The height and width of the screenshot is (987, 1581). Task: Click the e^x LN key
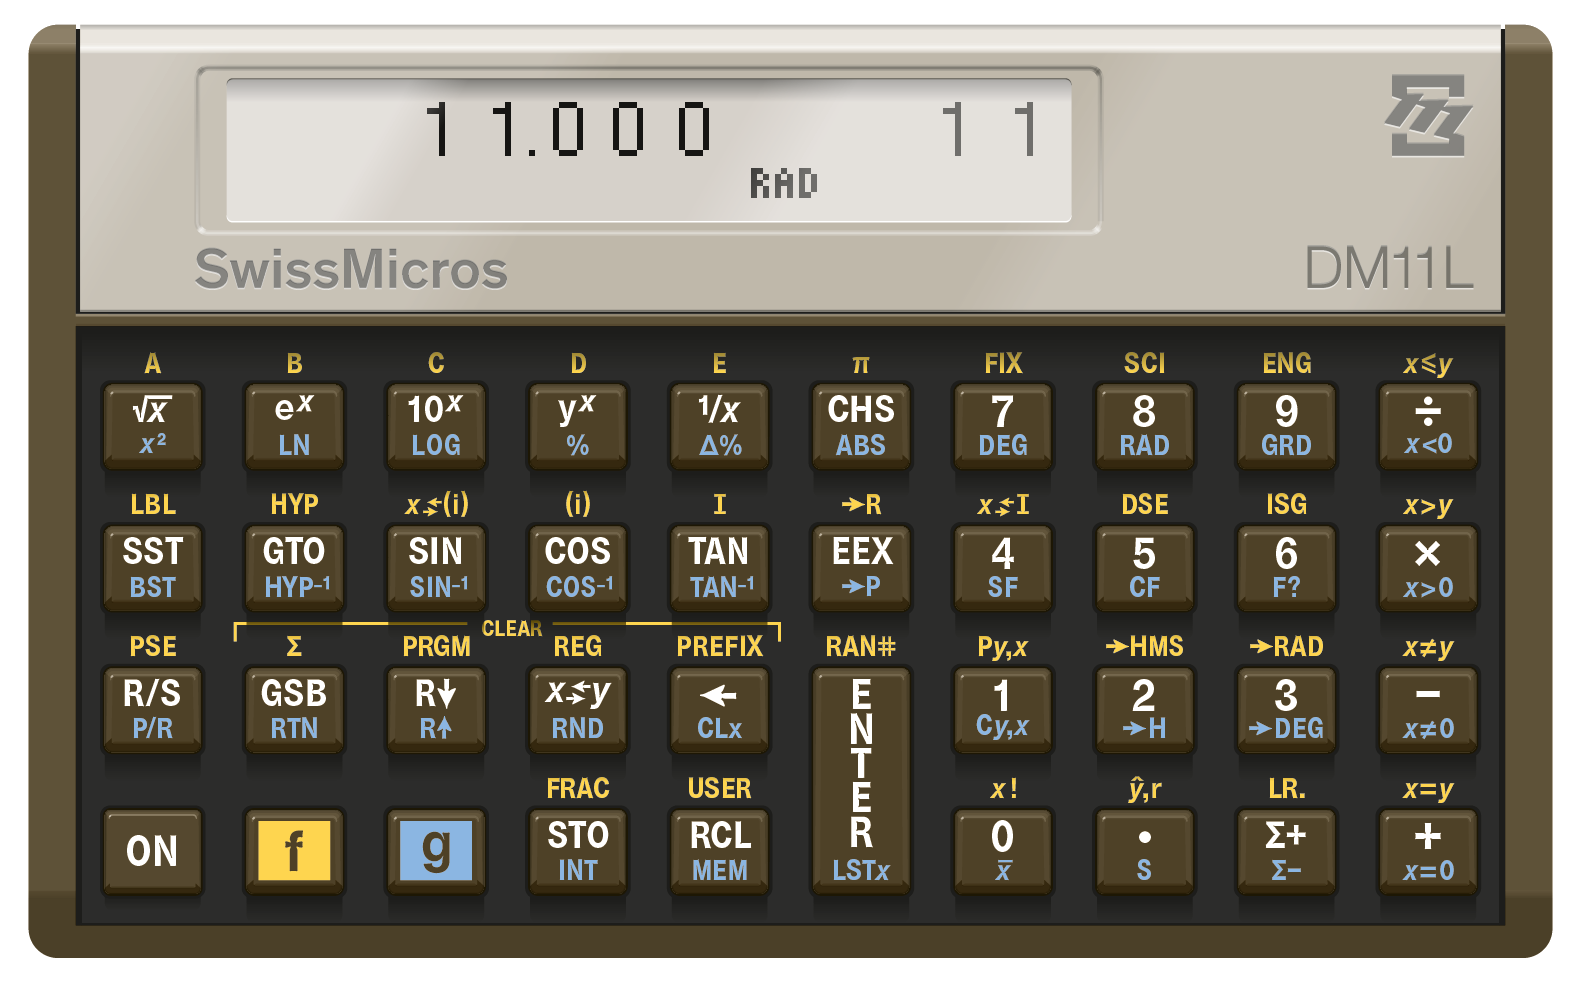click(294, 426)
